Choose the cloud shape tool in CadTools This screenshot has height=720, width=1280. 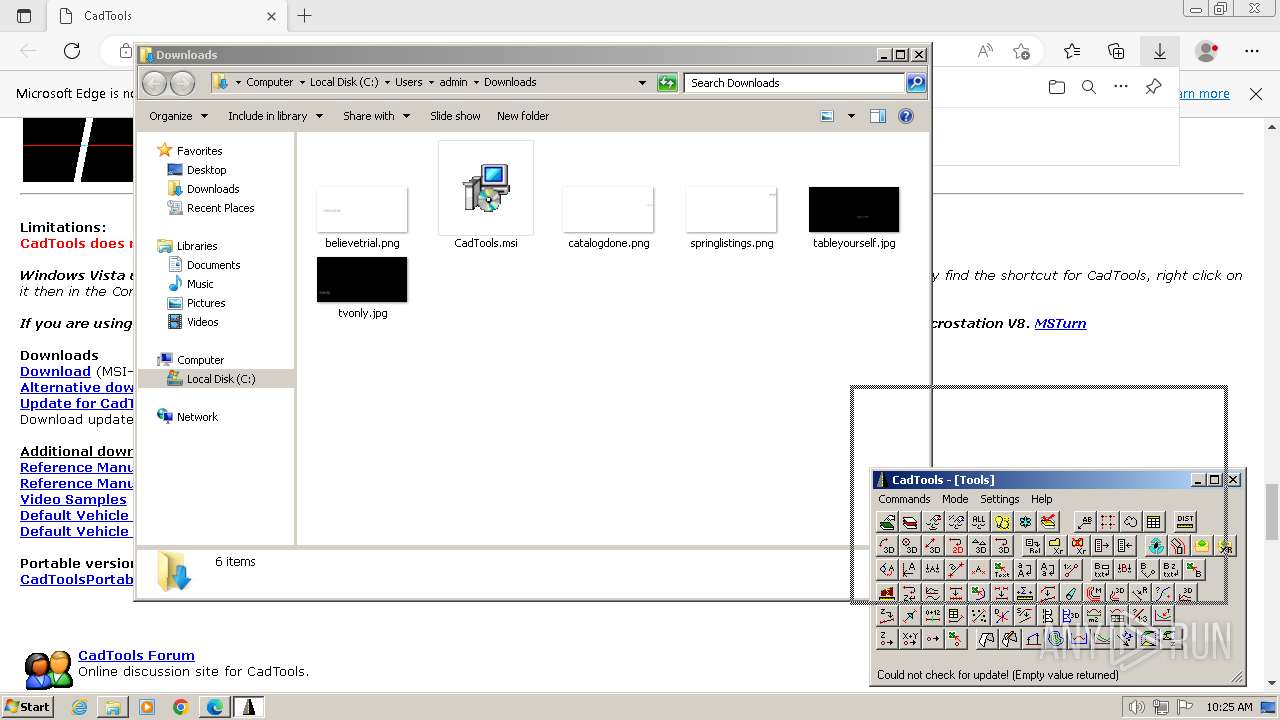click(1131, 521)
